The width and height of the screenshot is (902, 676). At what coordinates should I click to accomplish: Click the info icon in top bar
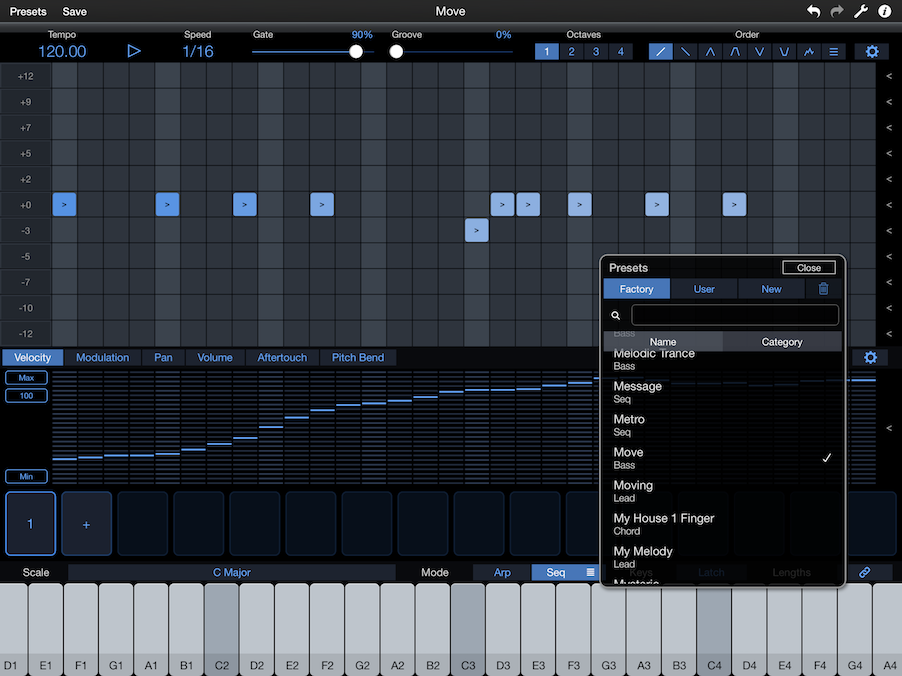coord(885,12)
